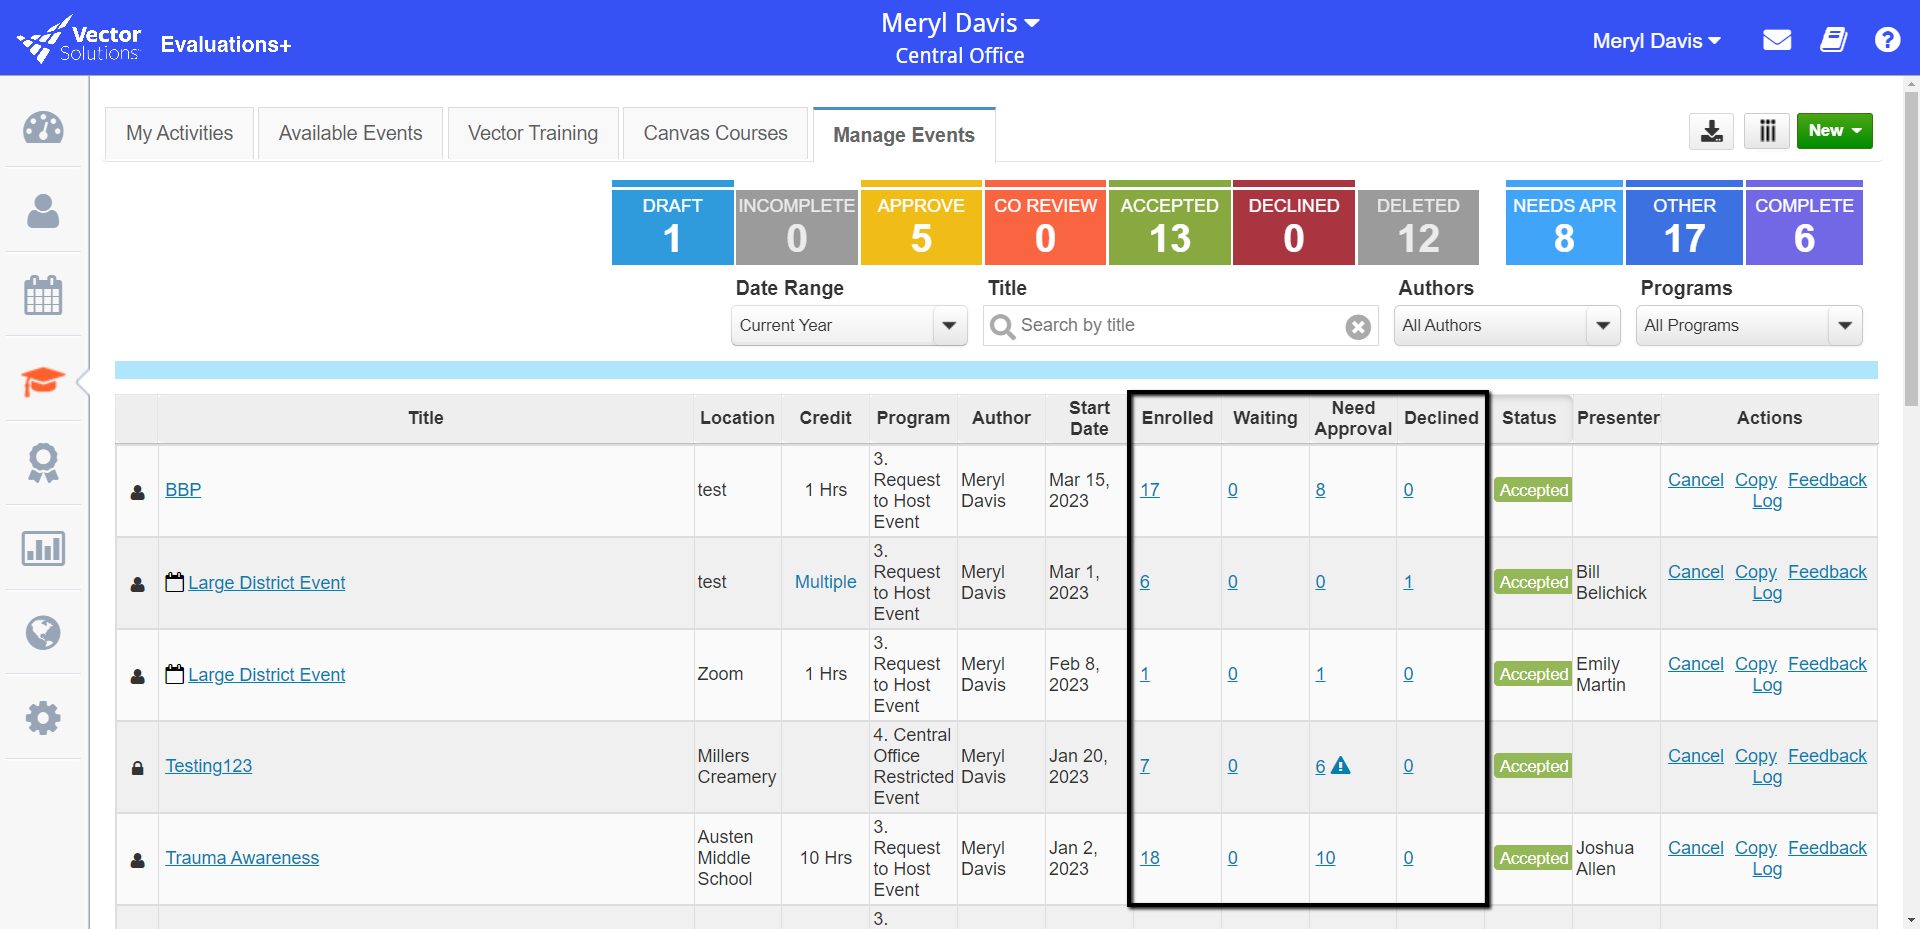Open the Download export icon above the table

pyautogui.click(x=1711, y=131)
